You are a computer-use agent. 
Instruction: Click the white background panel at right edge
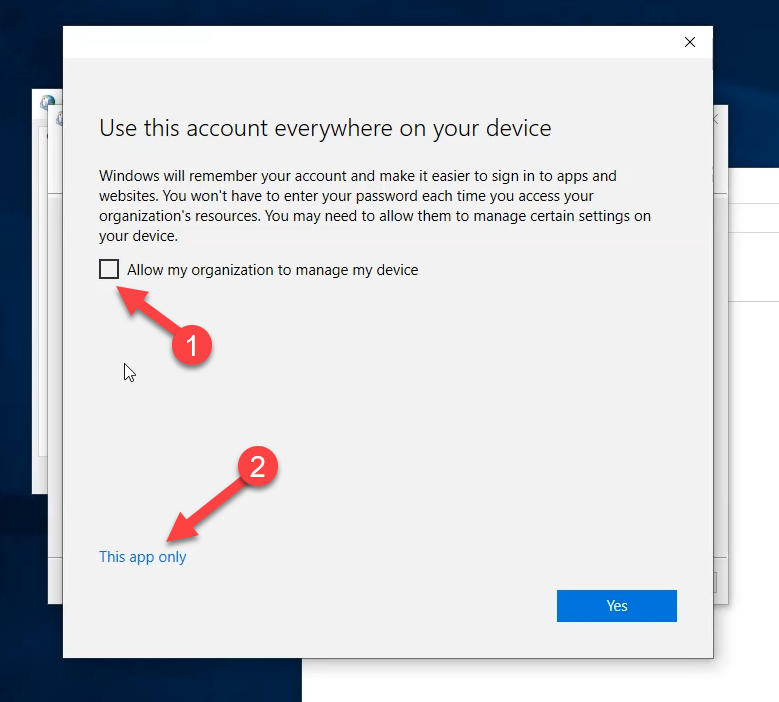click(x=750, y=400)
